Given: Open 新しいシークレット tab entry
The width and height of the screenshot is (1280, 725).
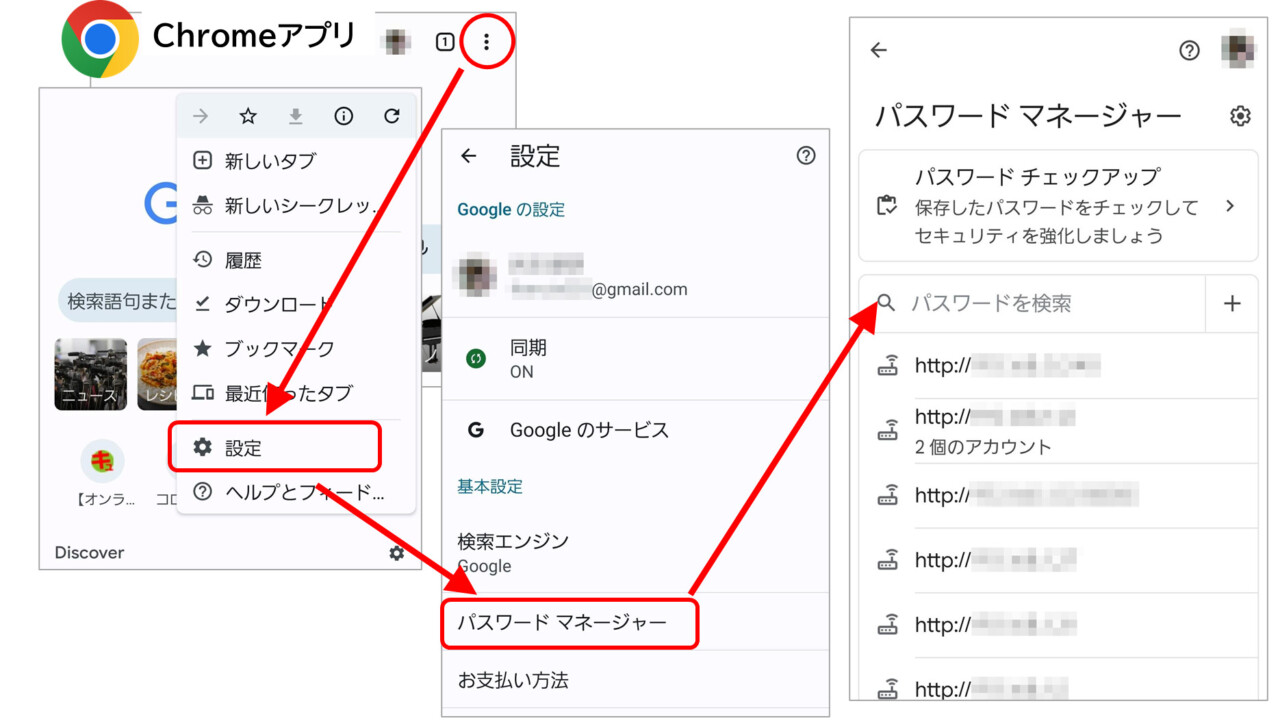Looking at the screenshot, I should tap(296, 206).
